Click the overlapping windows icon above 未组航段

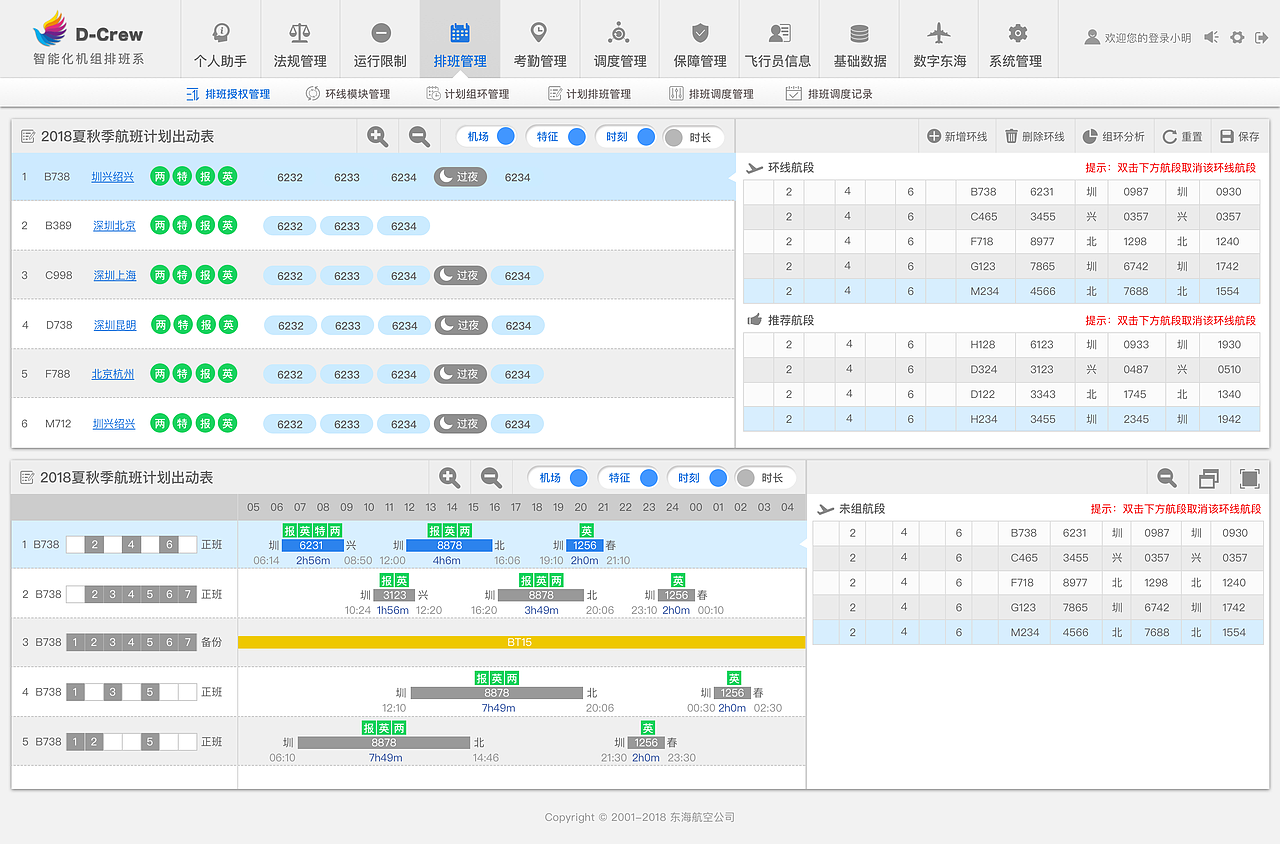point(1208,478)
